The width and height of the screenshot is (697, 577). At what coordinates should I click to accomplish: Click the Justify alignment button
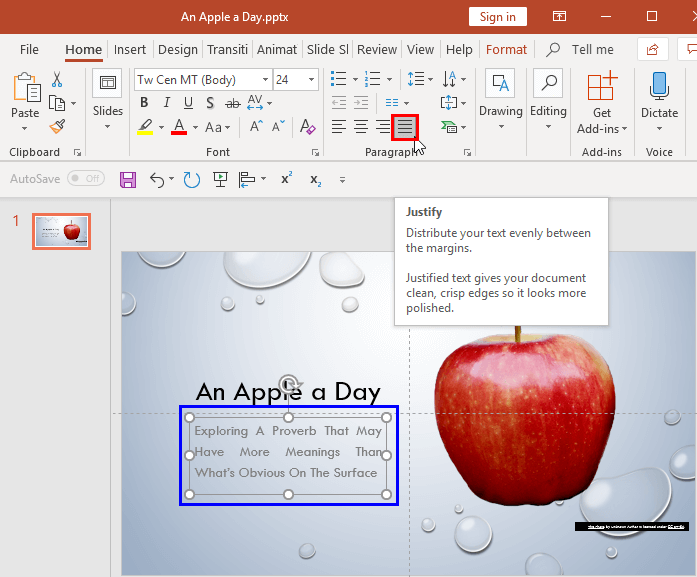[405, 127]
